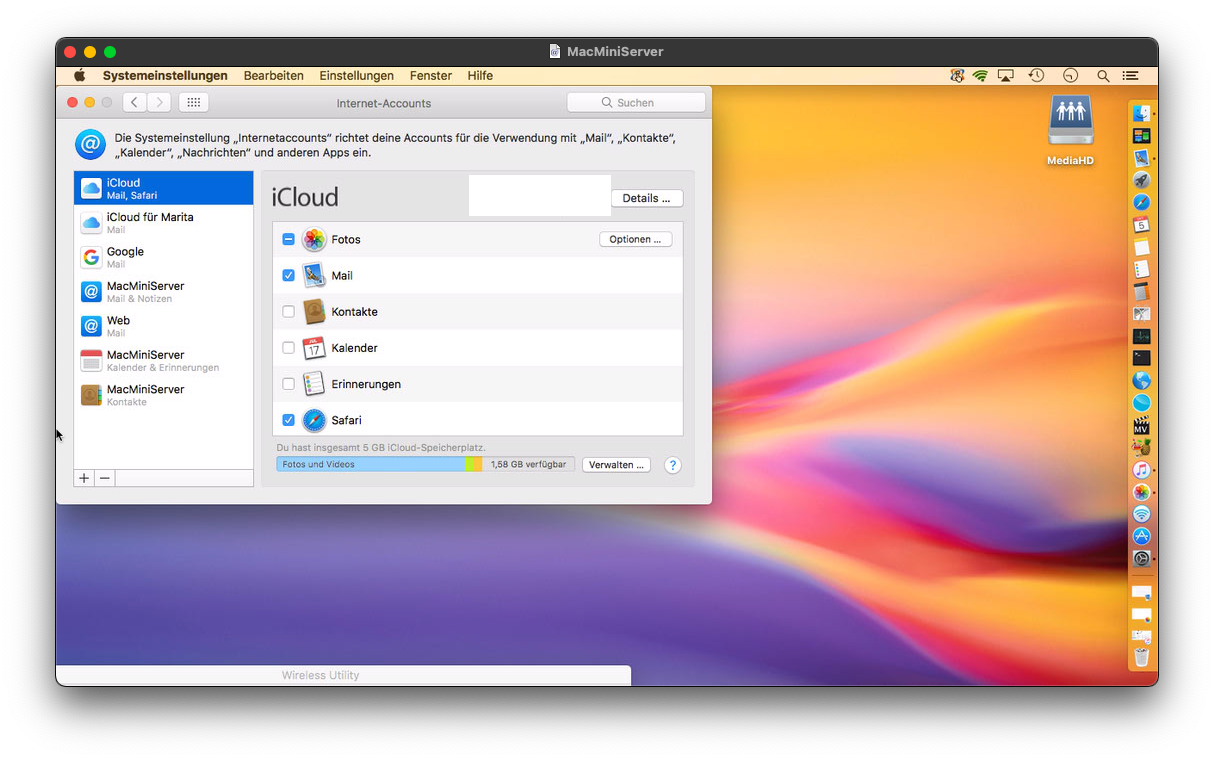Open the MV clapperboard app in dock
Screen dimensions: 1214x760
(1141, 425)
